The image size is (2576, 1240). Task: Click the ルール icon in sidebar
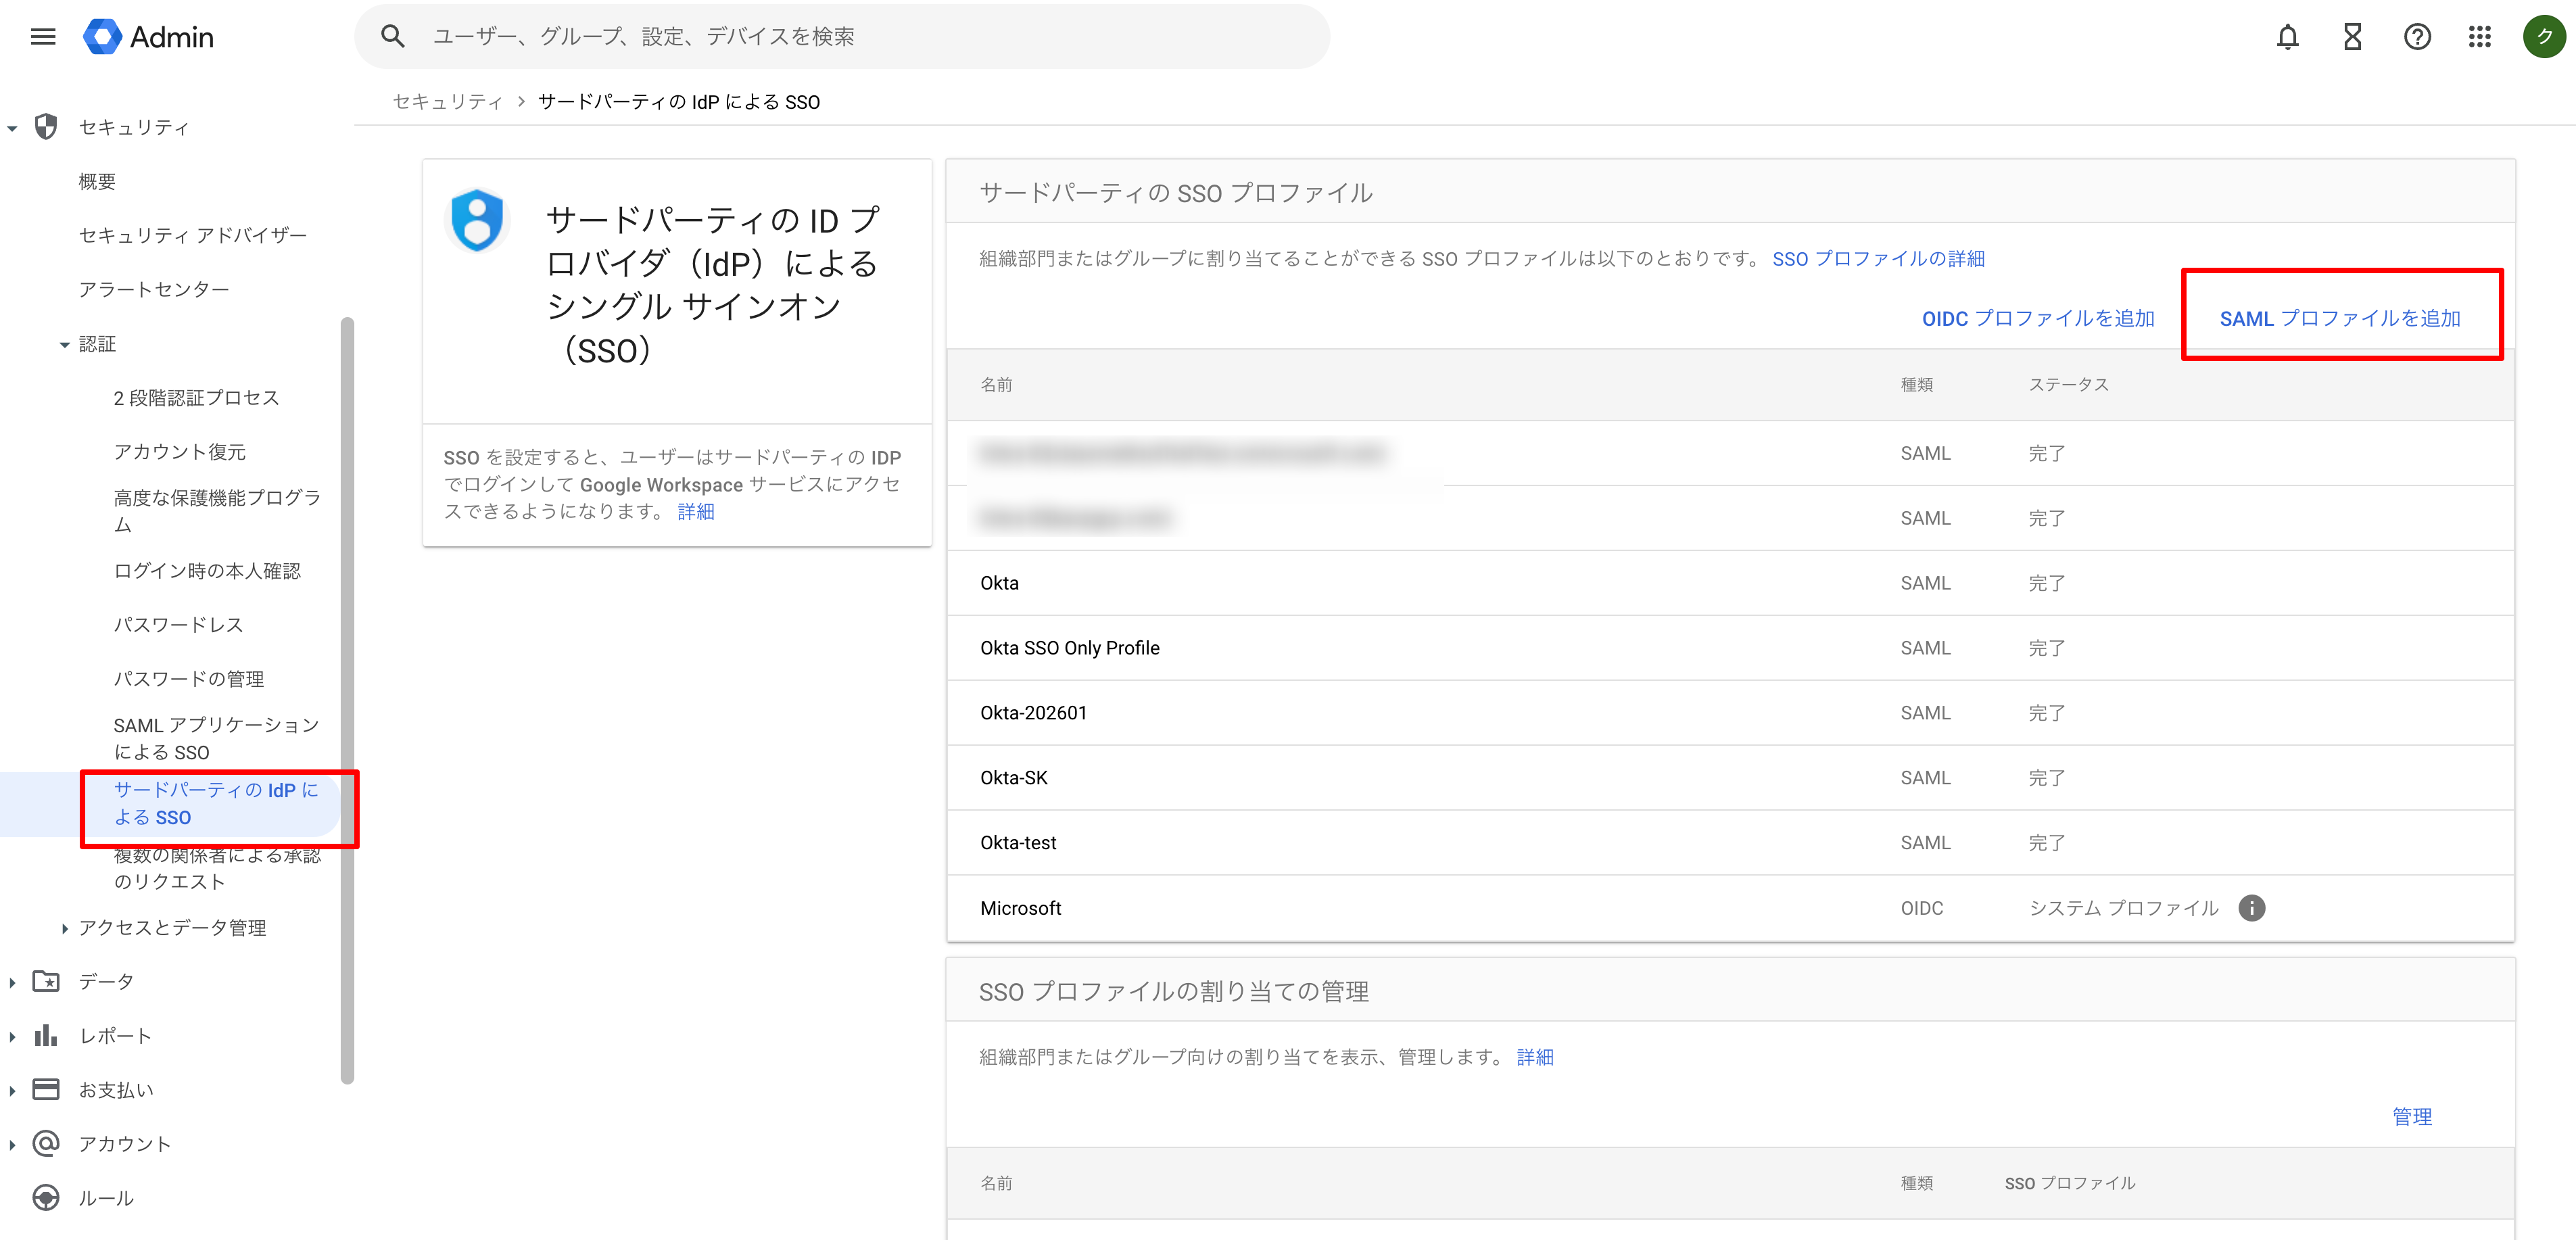(46, 1197)
